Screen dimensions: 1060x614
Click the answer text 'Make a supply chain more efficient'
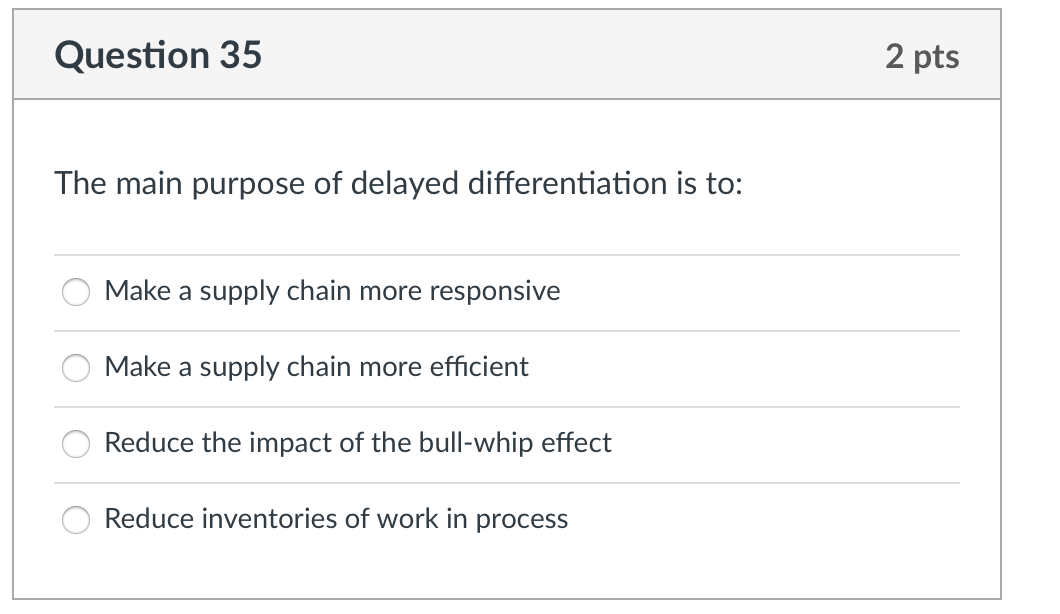click(315, 367)
